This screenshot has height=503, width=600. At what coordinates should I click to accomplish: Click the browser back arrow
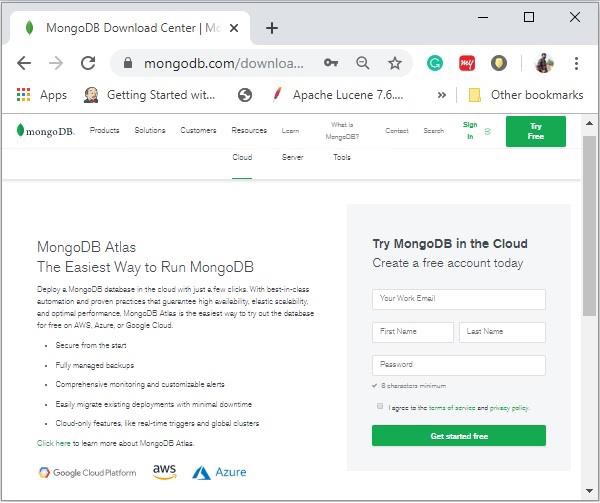24,63
